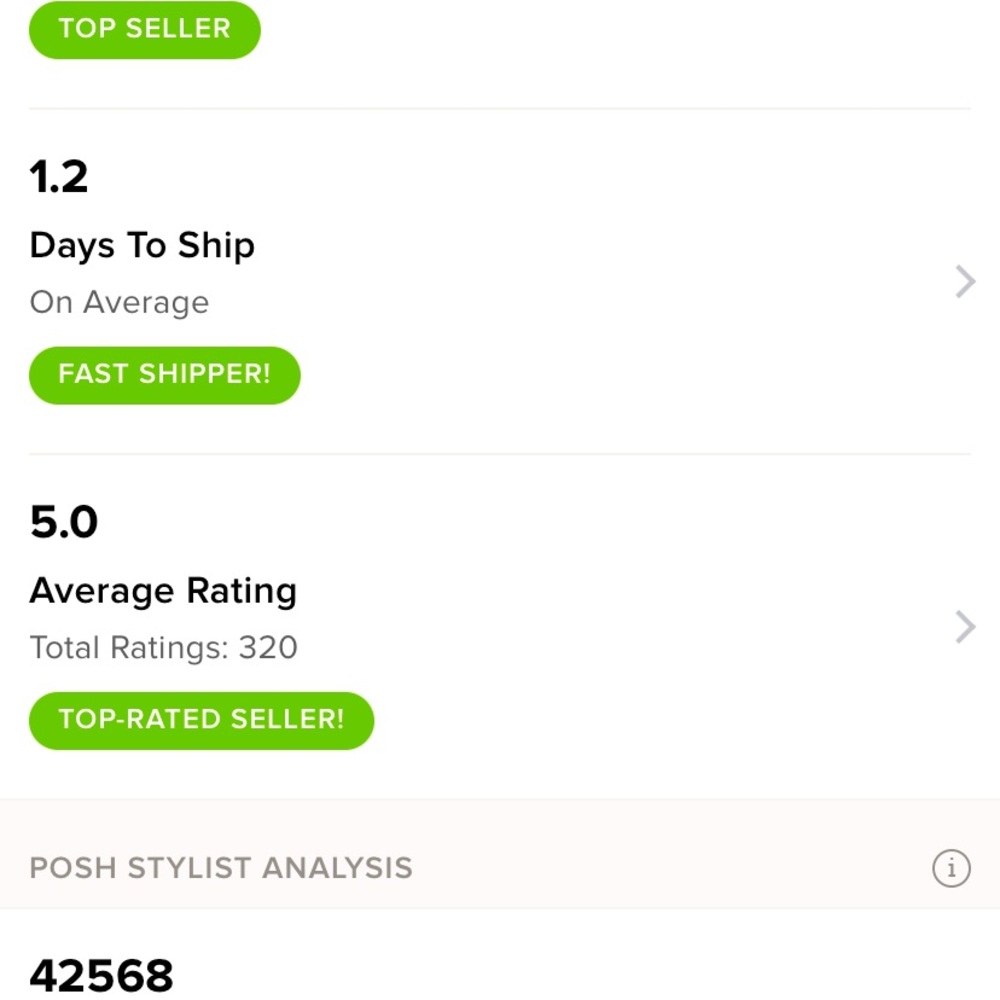1000x1000 pixels.
Task: Open the Days To Ship row
Action: click(500, 281)
